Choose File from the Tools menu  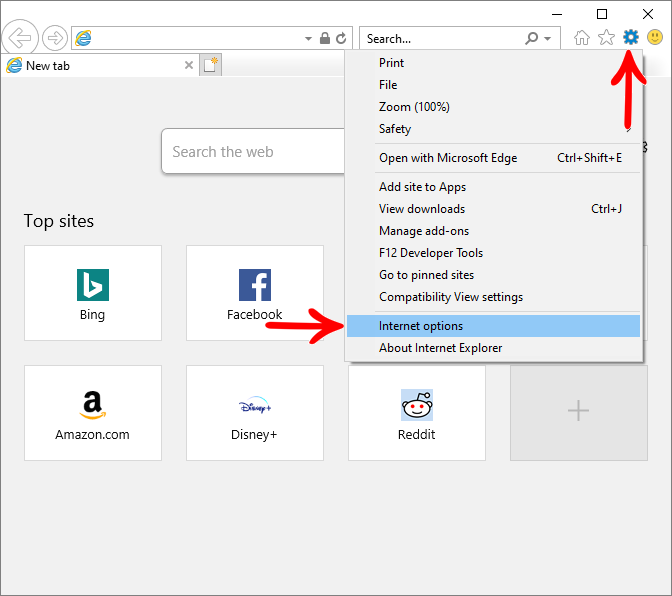coord(493,85)
